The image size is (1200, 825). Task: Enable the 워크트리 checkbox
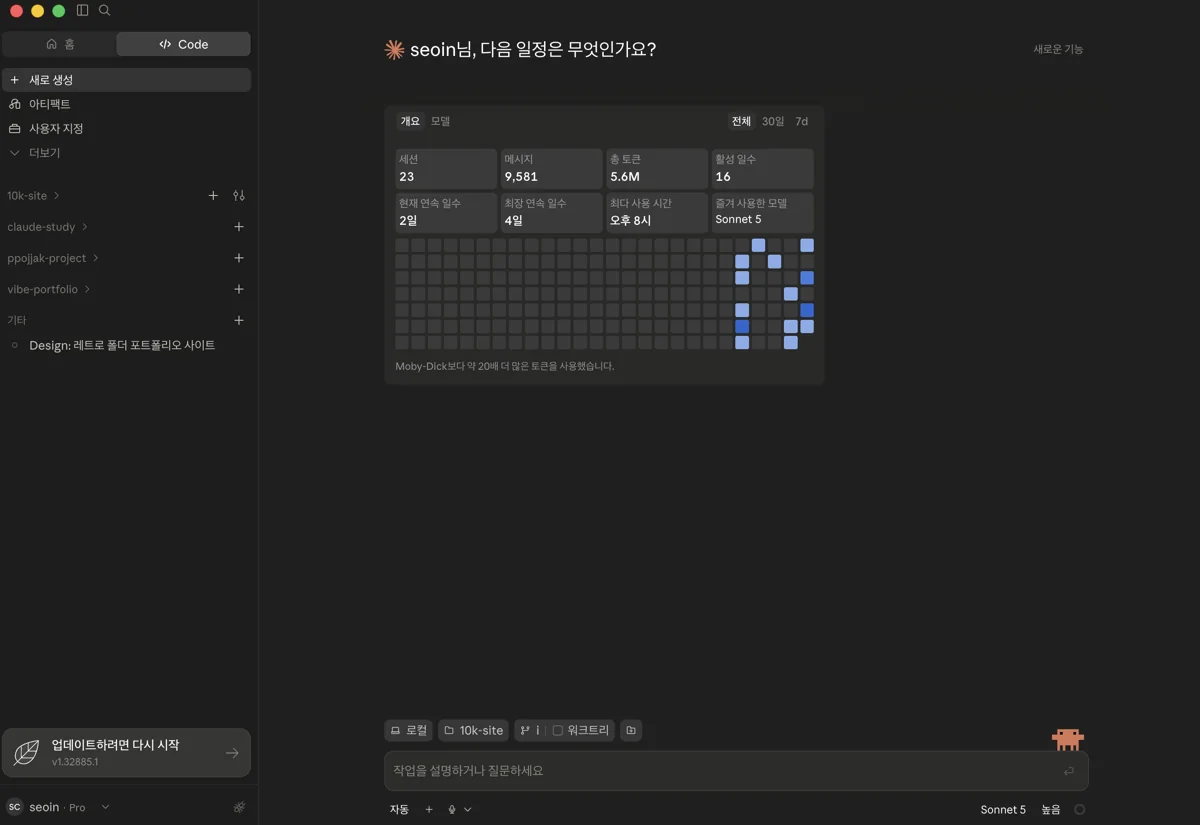coord(558,730)
